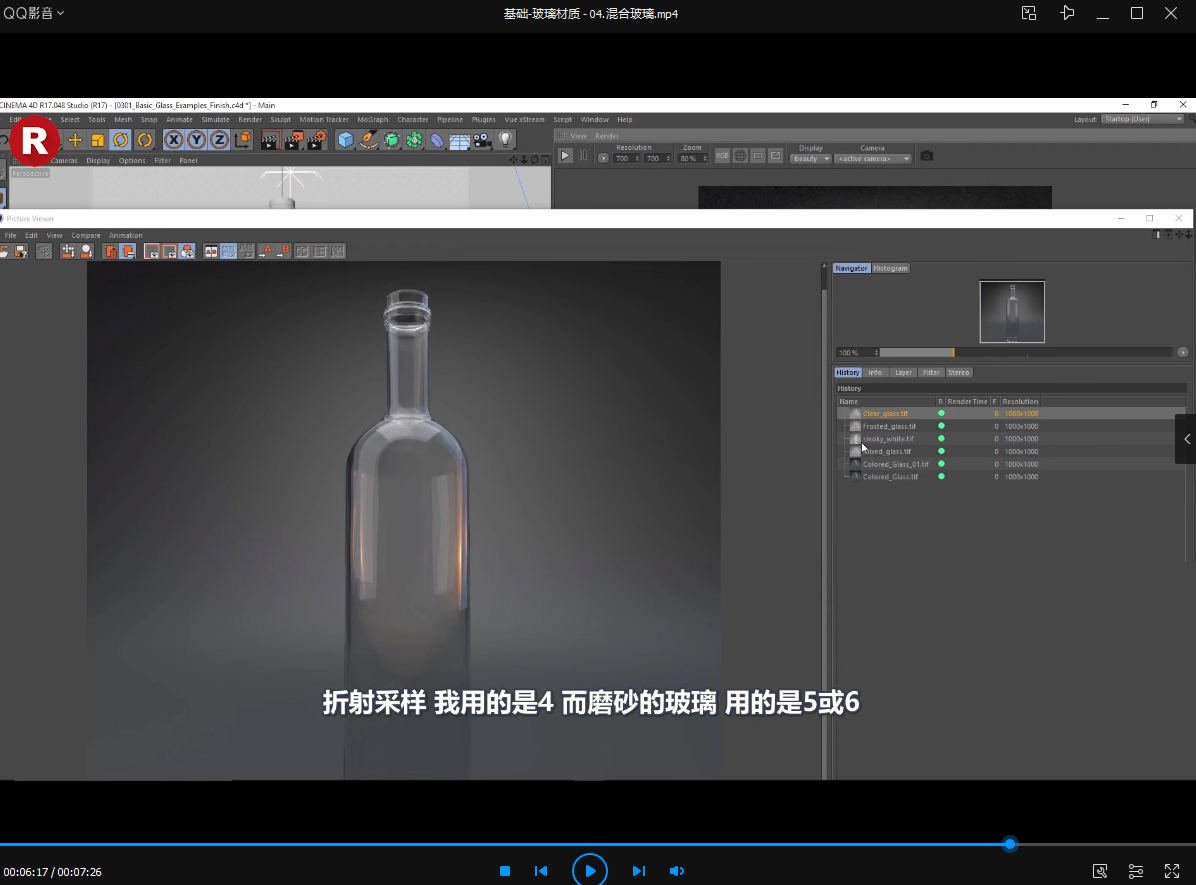1196x885 pixels.
Task: Switch to the Filter tab in History panel
Action: [x=931, y=372]
